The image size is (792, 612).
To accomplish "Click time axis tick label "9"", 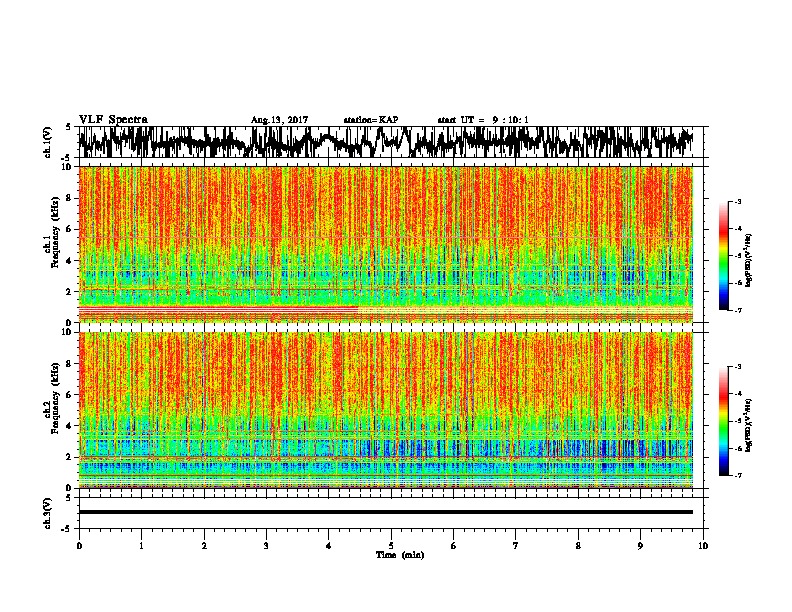I will point(640,546).
